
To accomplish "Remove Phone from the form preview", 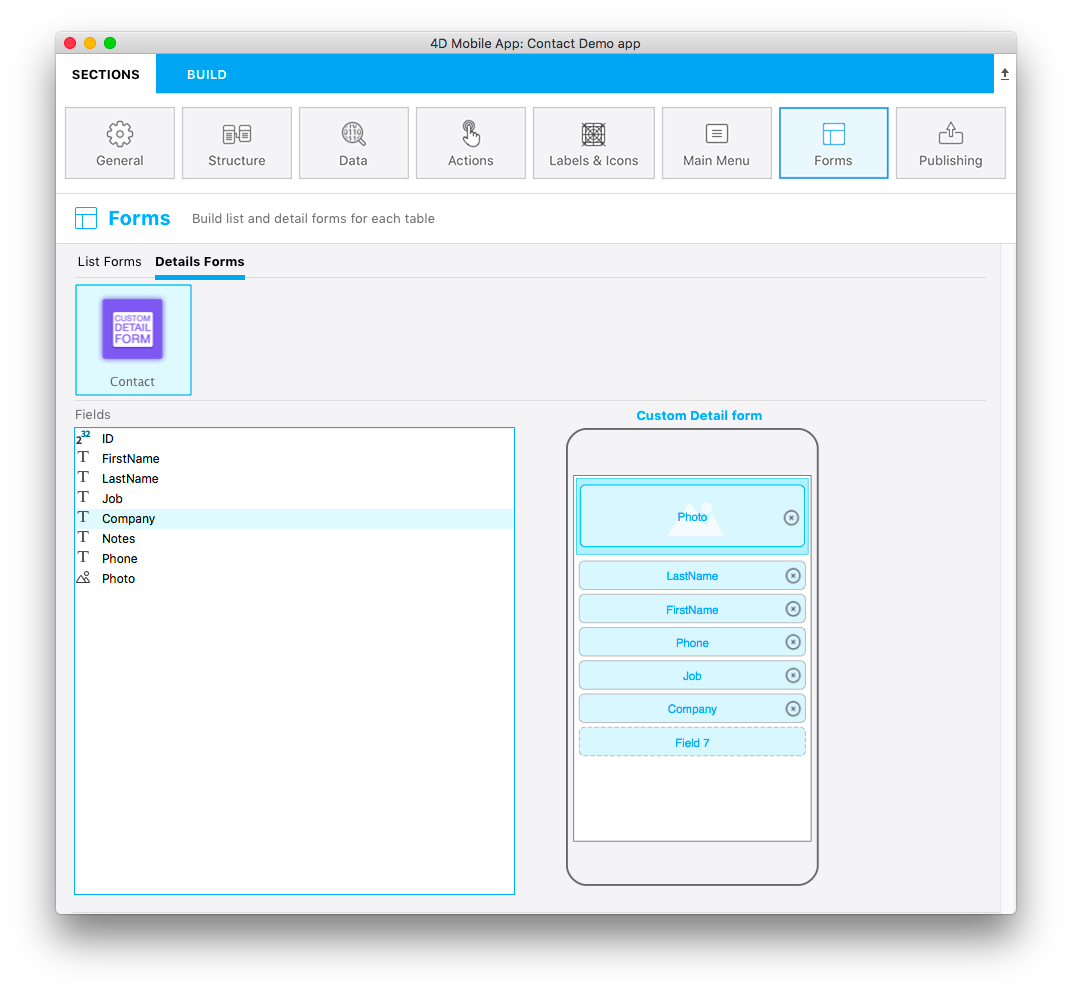I will (793, 642).
